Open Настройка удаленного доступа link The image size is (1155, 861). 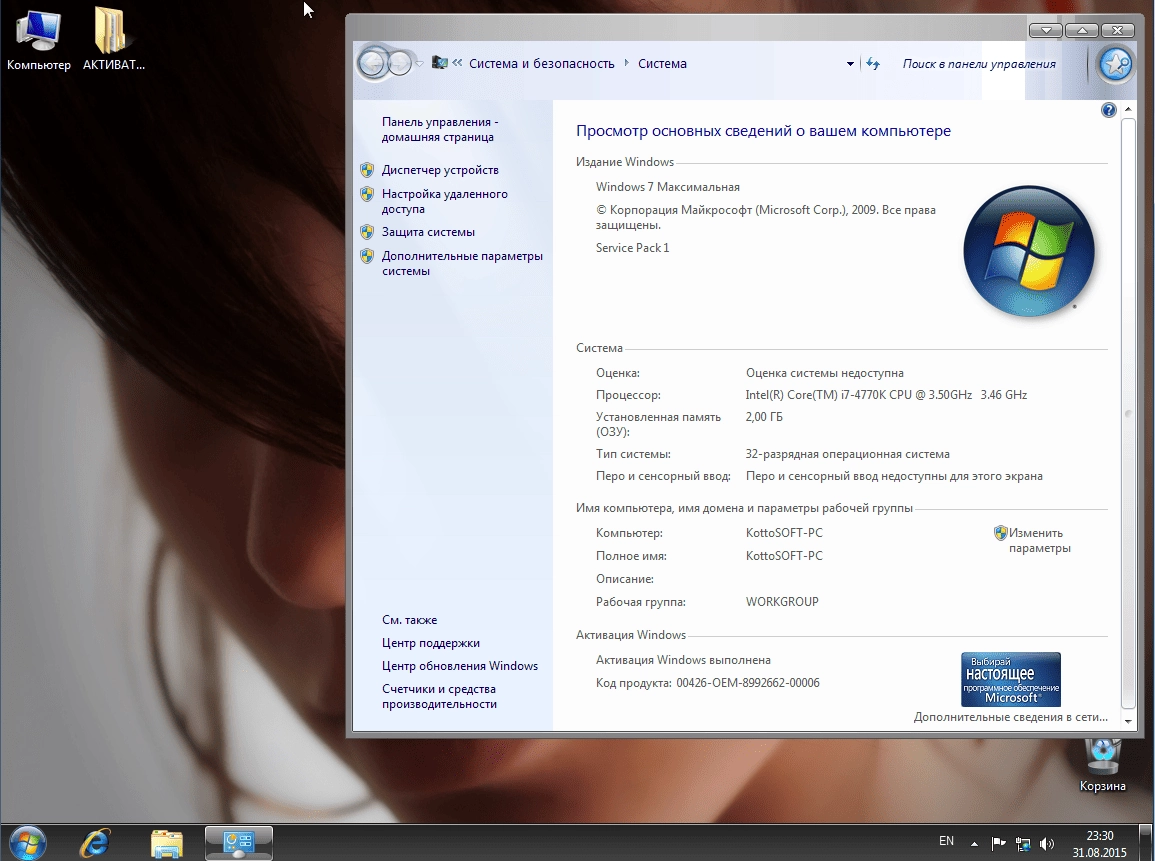(x=444, y=202)
